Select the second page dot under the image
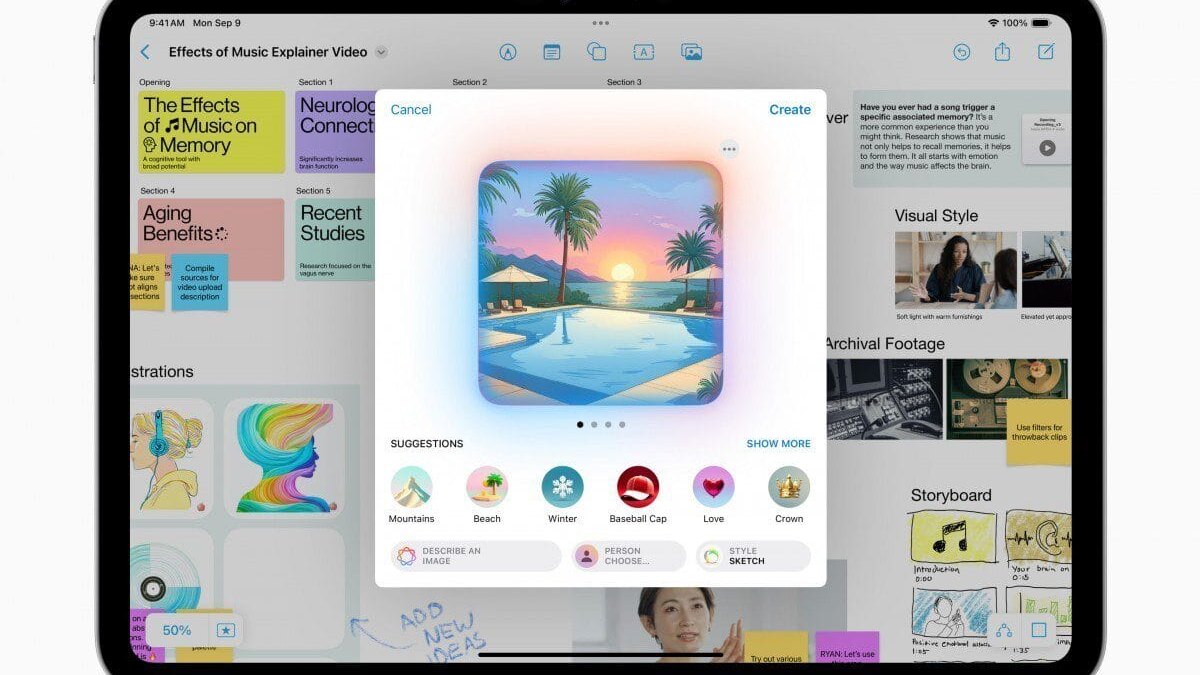Screen dimensions: 1200x675 [594, 424]
